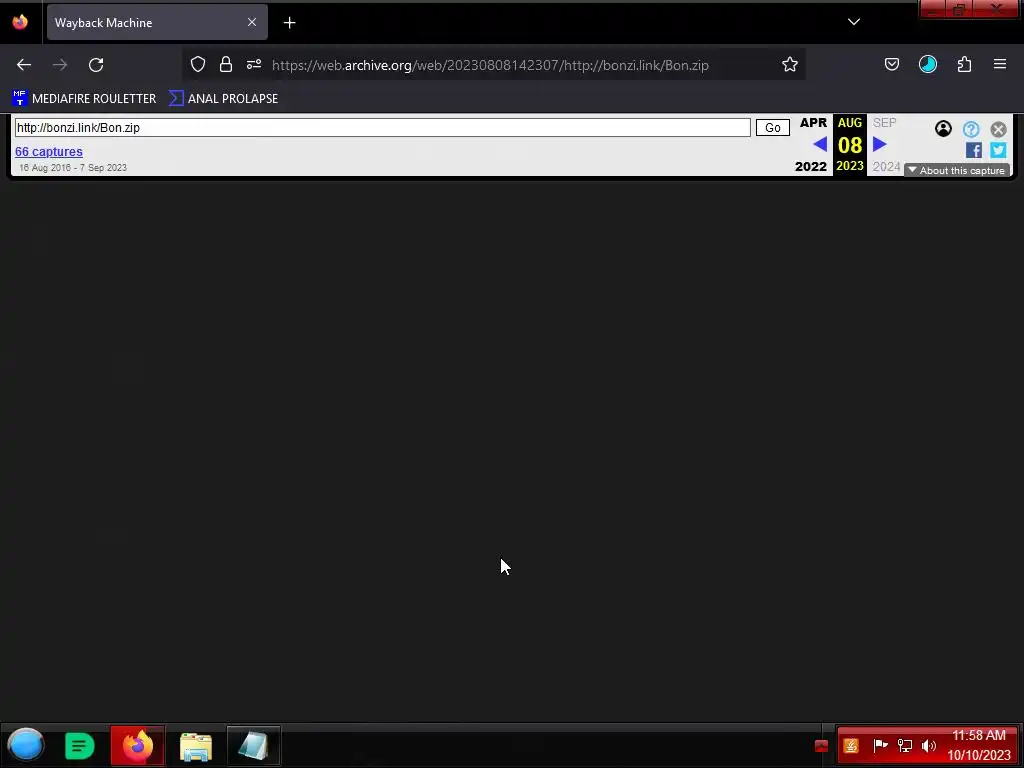The width and height of the screenshot is (1024, 768).
Task: Click the forward navigation arrow
Action: pos(60,65)
